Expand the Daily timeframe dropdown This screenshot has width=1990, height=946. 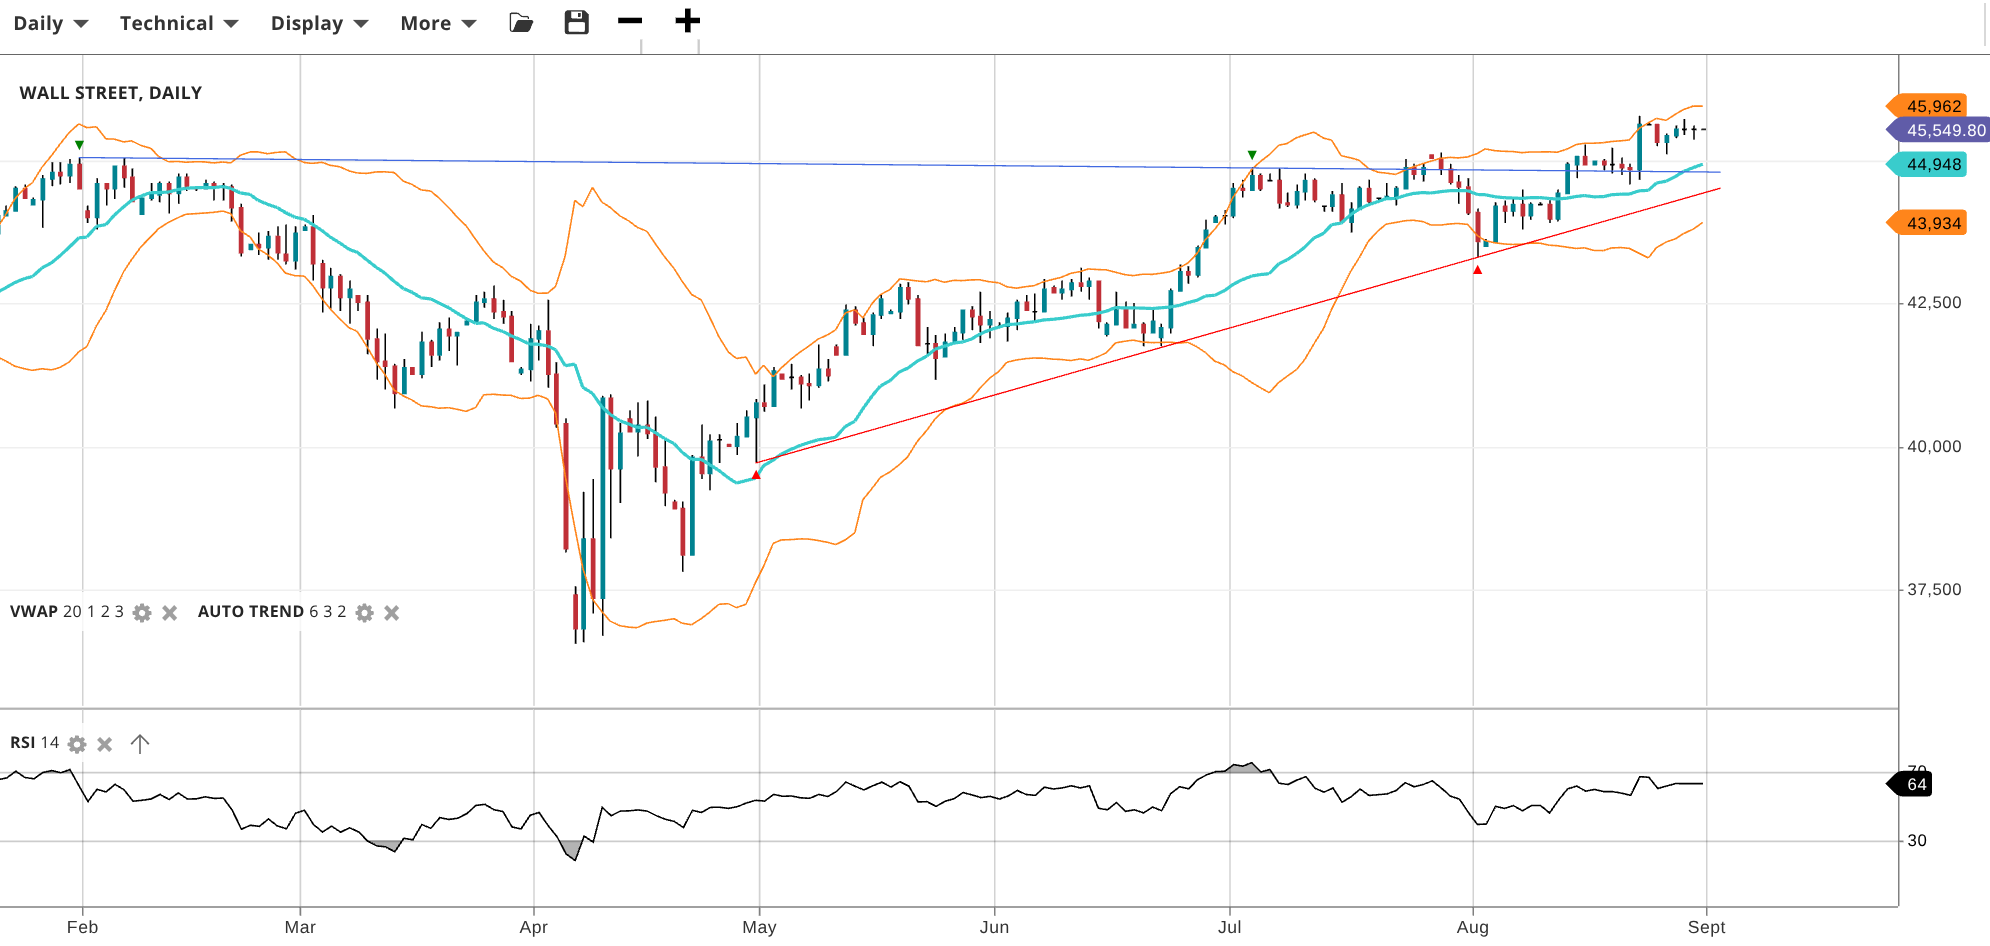pos(50,23)
